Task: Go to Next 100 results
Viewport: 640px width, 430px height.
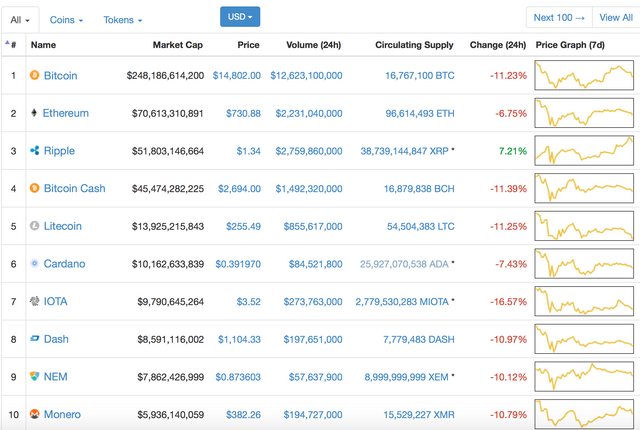Action: tap(559, 18)
